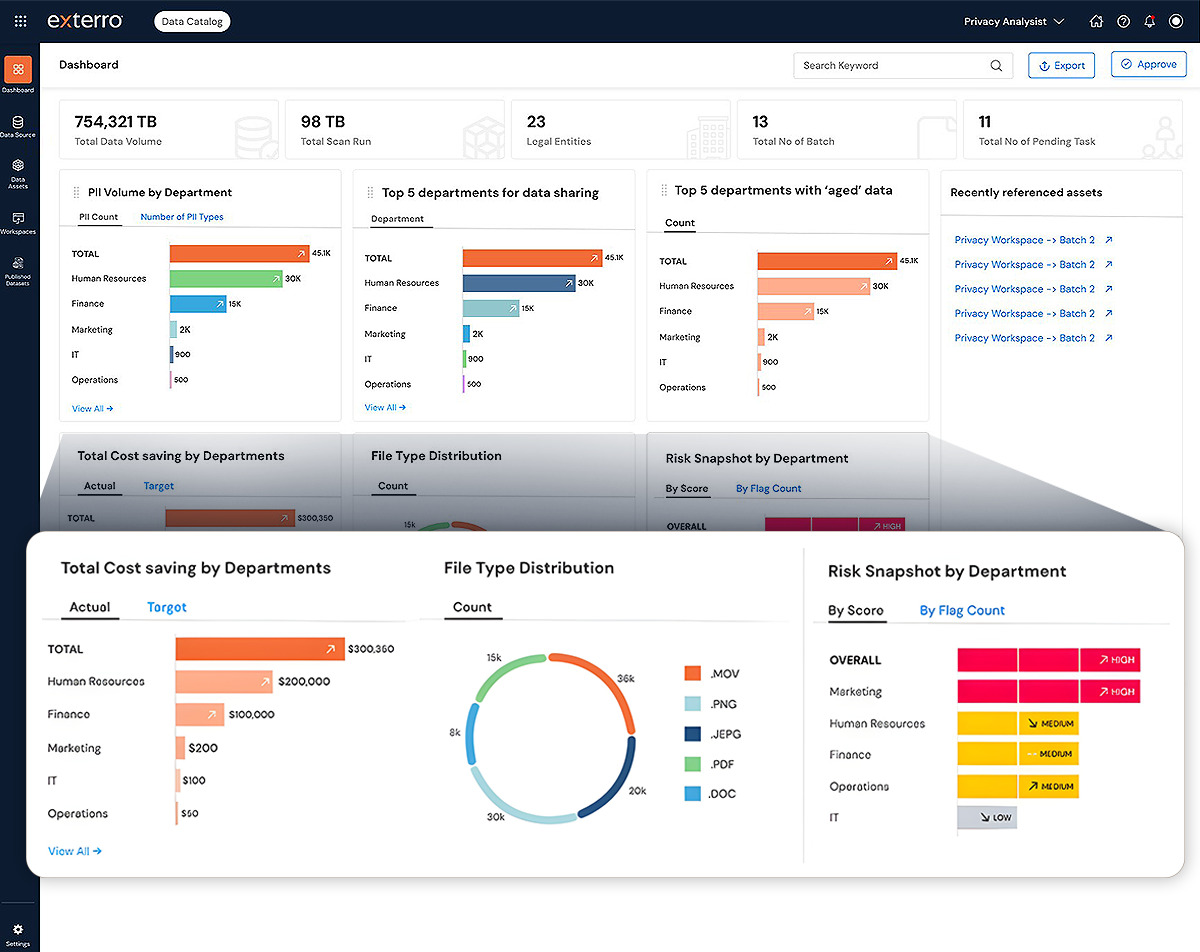The image size is (1200, 952).
Task: Open the help question mark icon
Action: (1123, 21)
